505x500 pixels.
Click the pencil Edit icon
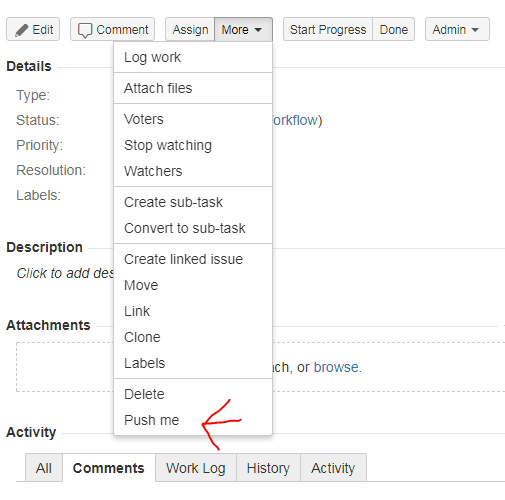tap(21, 30)
